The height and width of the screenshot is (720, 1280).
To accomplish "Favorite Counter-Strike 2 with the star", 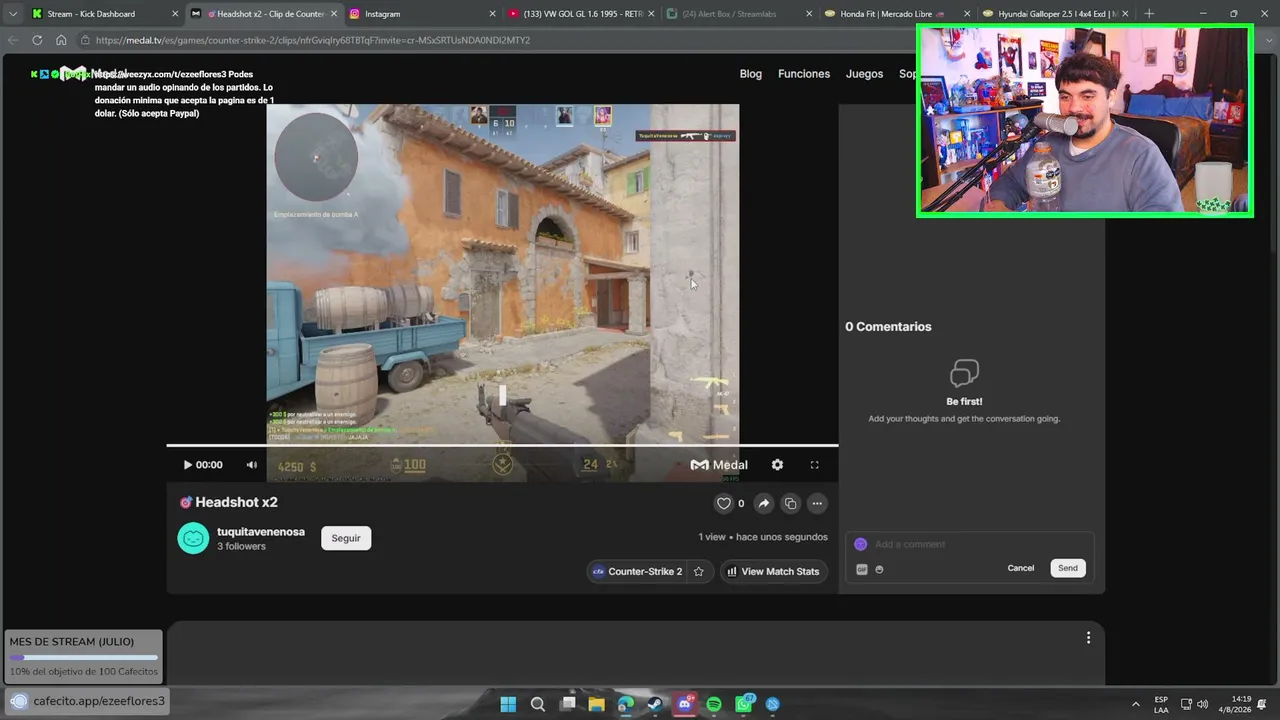I will tap(699, 572).
